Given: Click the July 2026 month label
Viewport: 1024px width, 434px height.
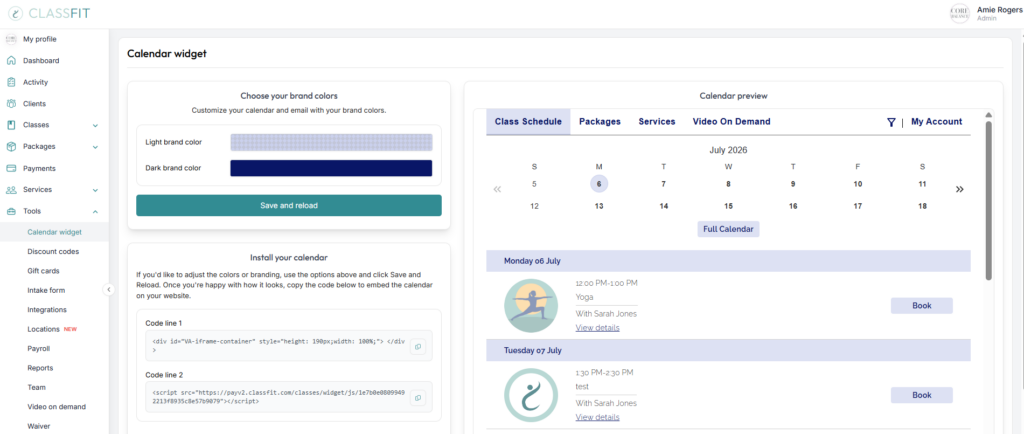Looking at the screenshot, I should pyautogui.click(x=728, y=150).
